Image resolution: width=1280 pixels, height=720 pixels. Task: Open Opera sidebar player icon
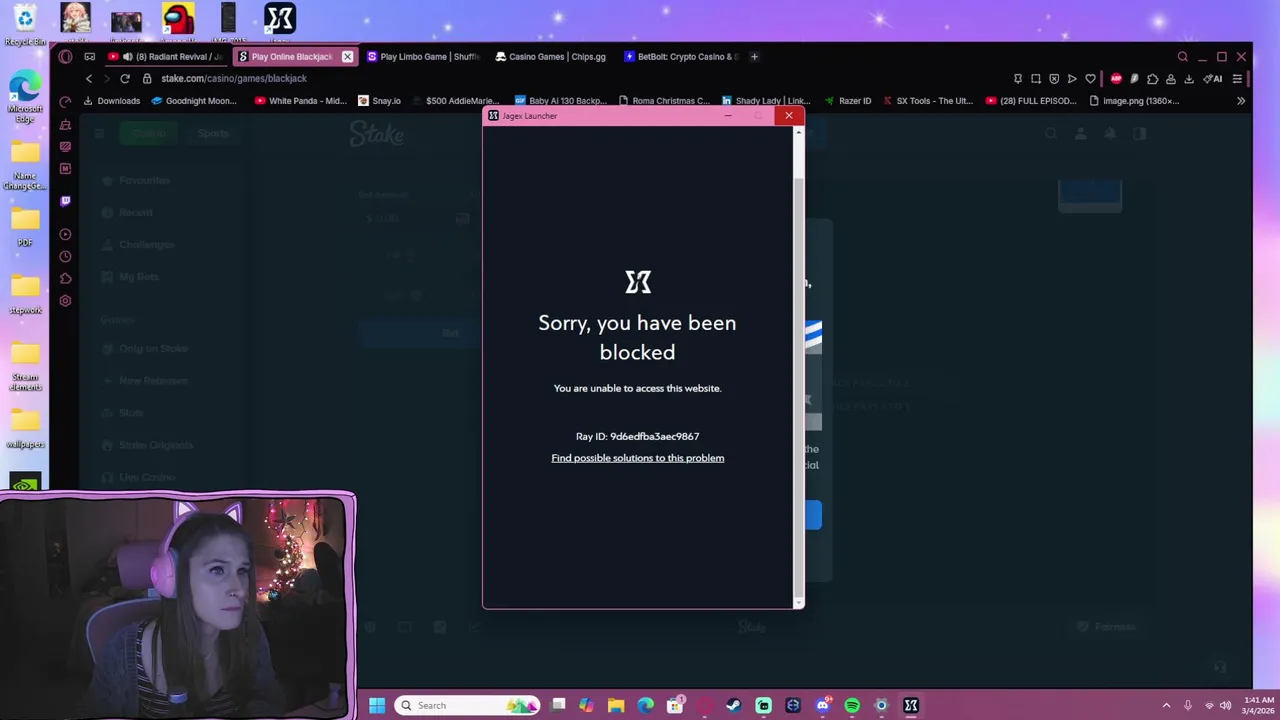click(65, 234)
